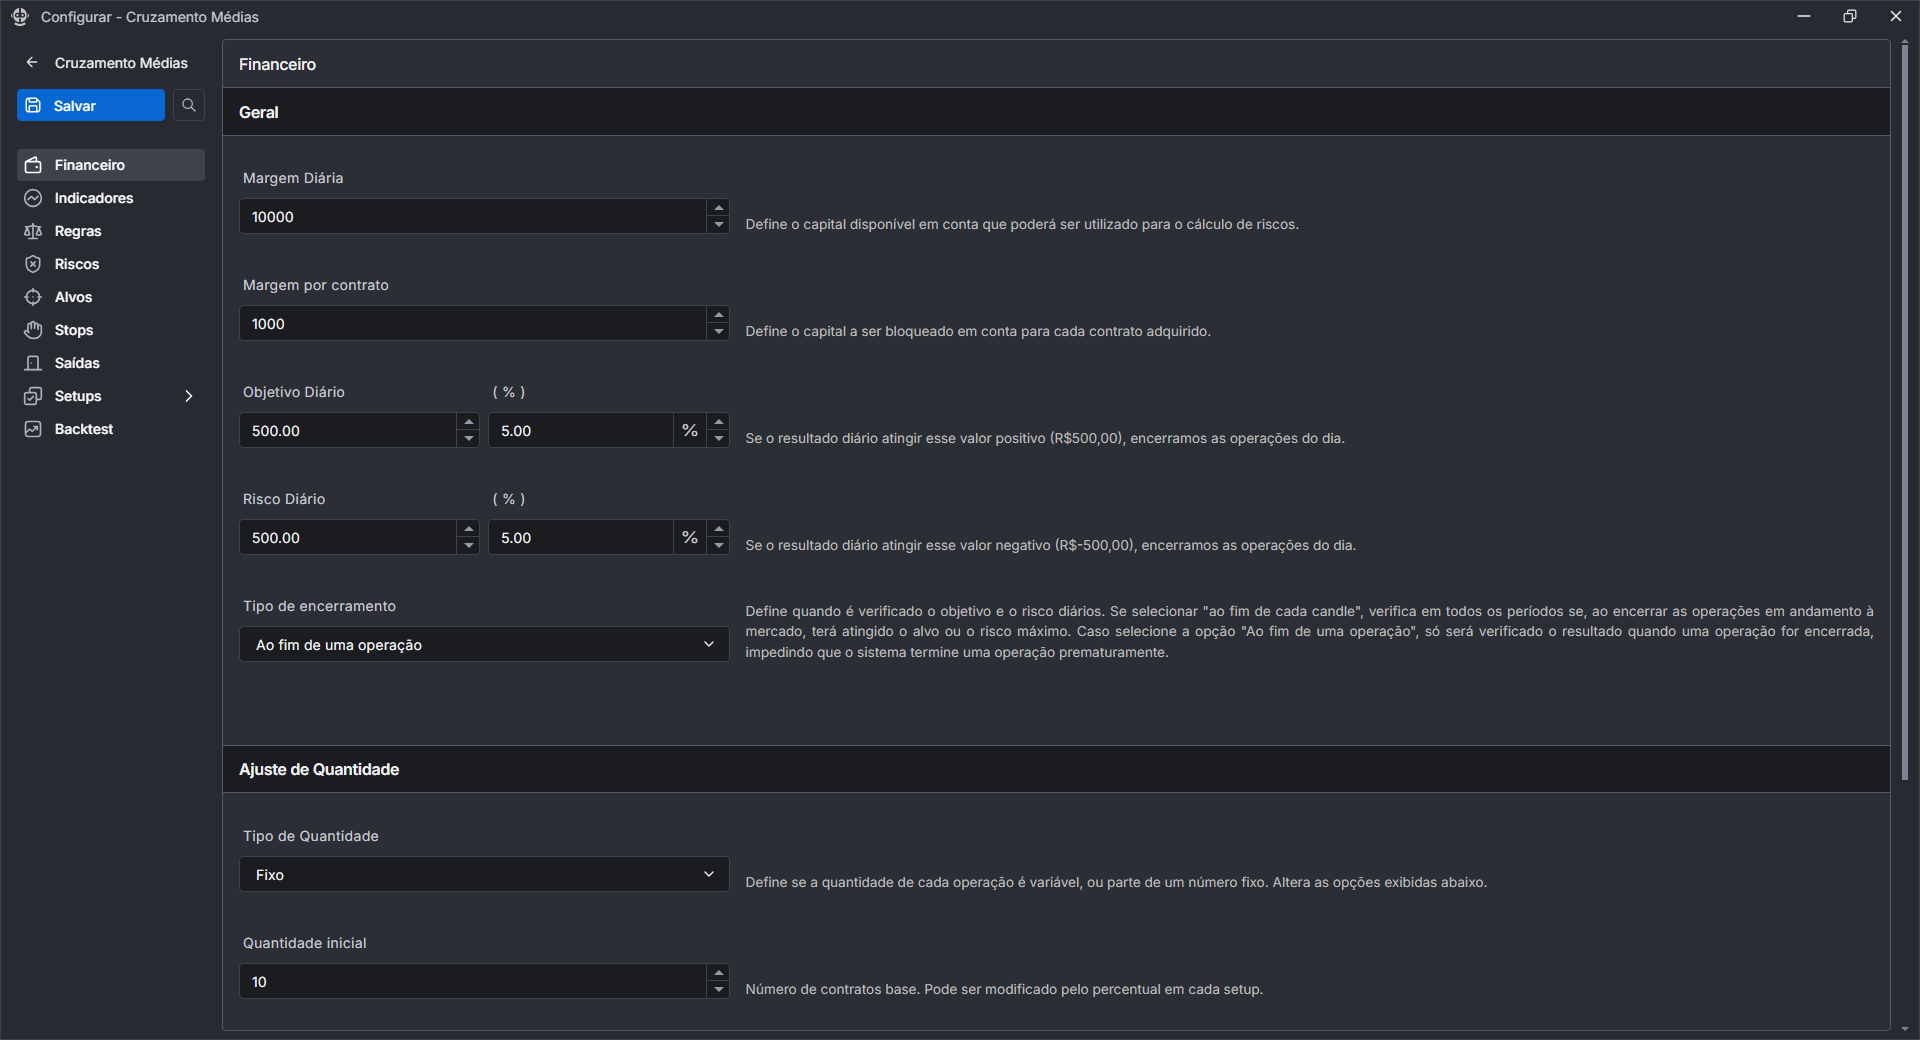Decrease Margem por contrato with down arrow
This screenshot has height=1040, width=1920.
[718, 332]
